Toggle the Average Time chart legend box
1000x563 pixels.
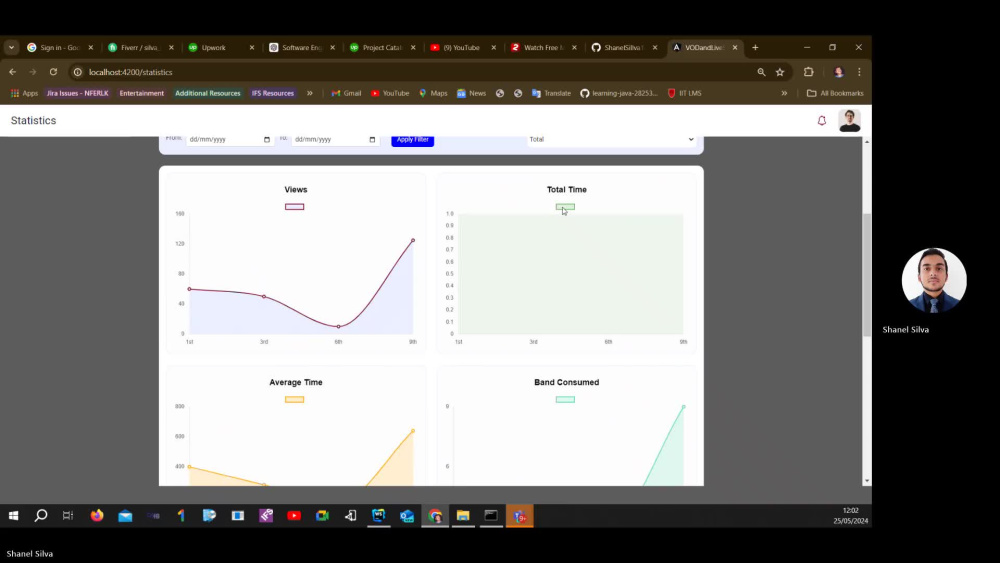pos(295,400)
